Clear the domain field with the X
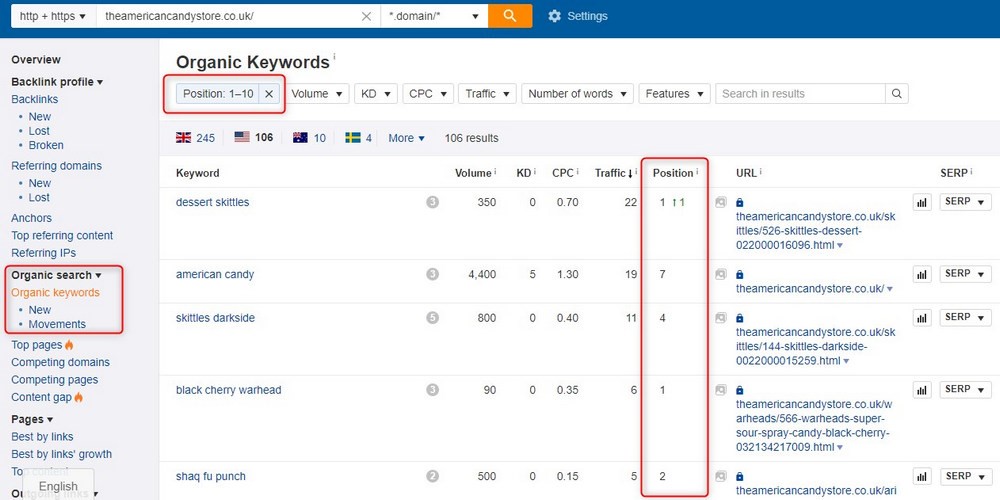This screenshot has width=1000, height=500. point(366,16)
